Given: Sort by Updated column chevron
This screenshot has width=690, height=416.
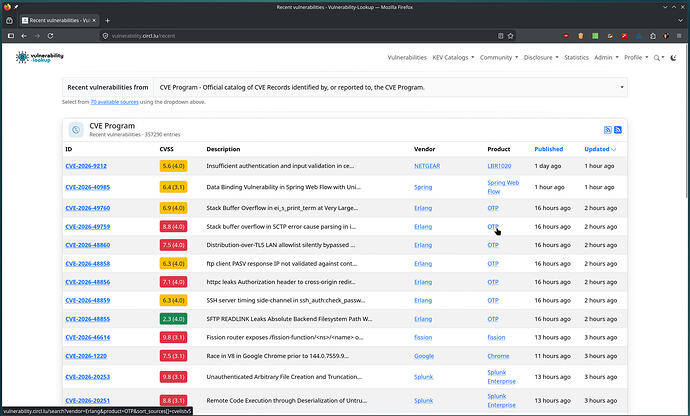Looking at the screenshot, I should click(x=614, y=150).
